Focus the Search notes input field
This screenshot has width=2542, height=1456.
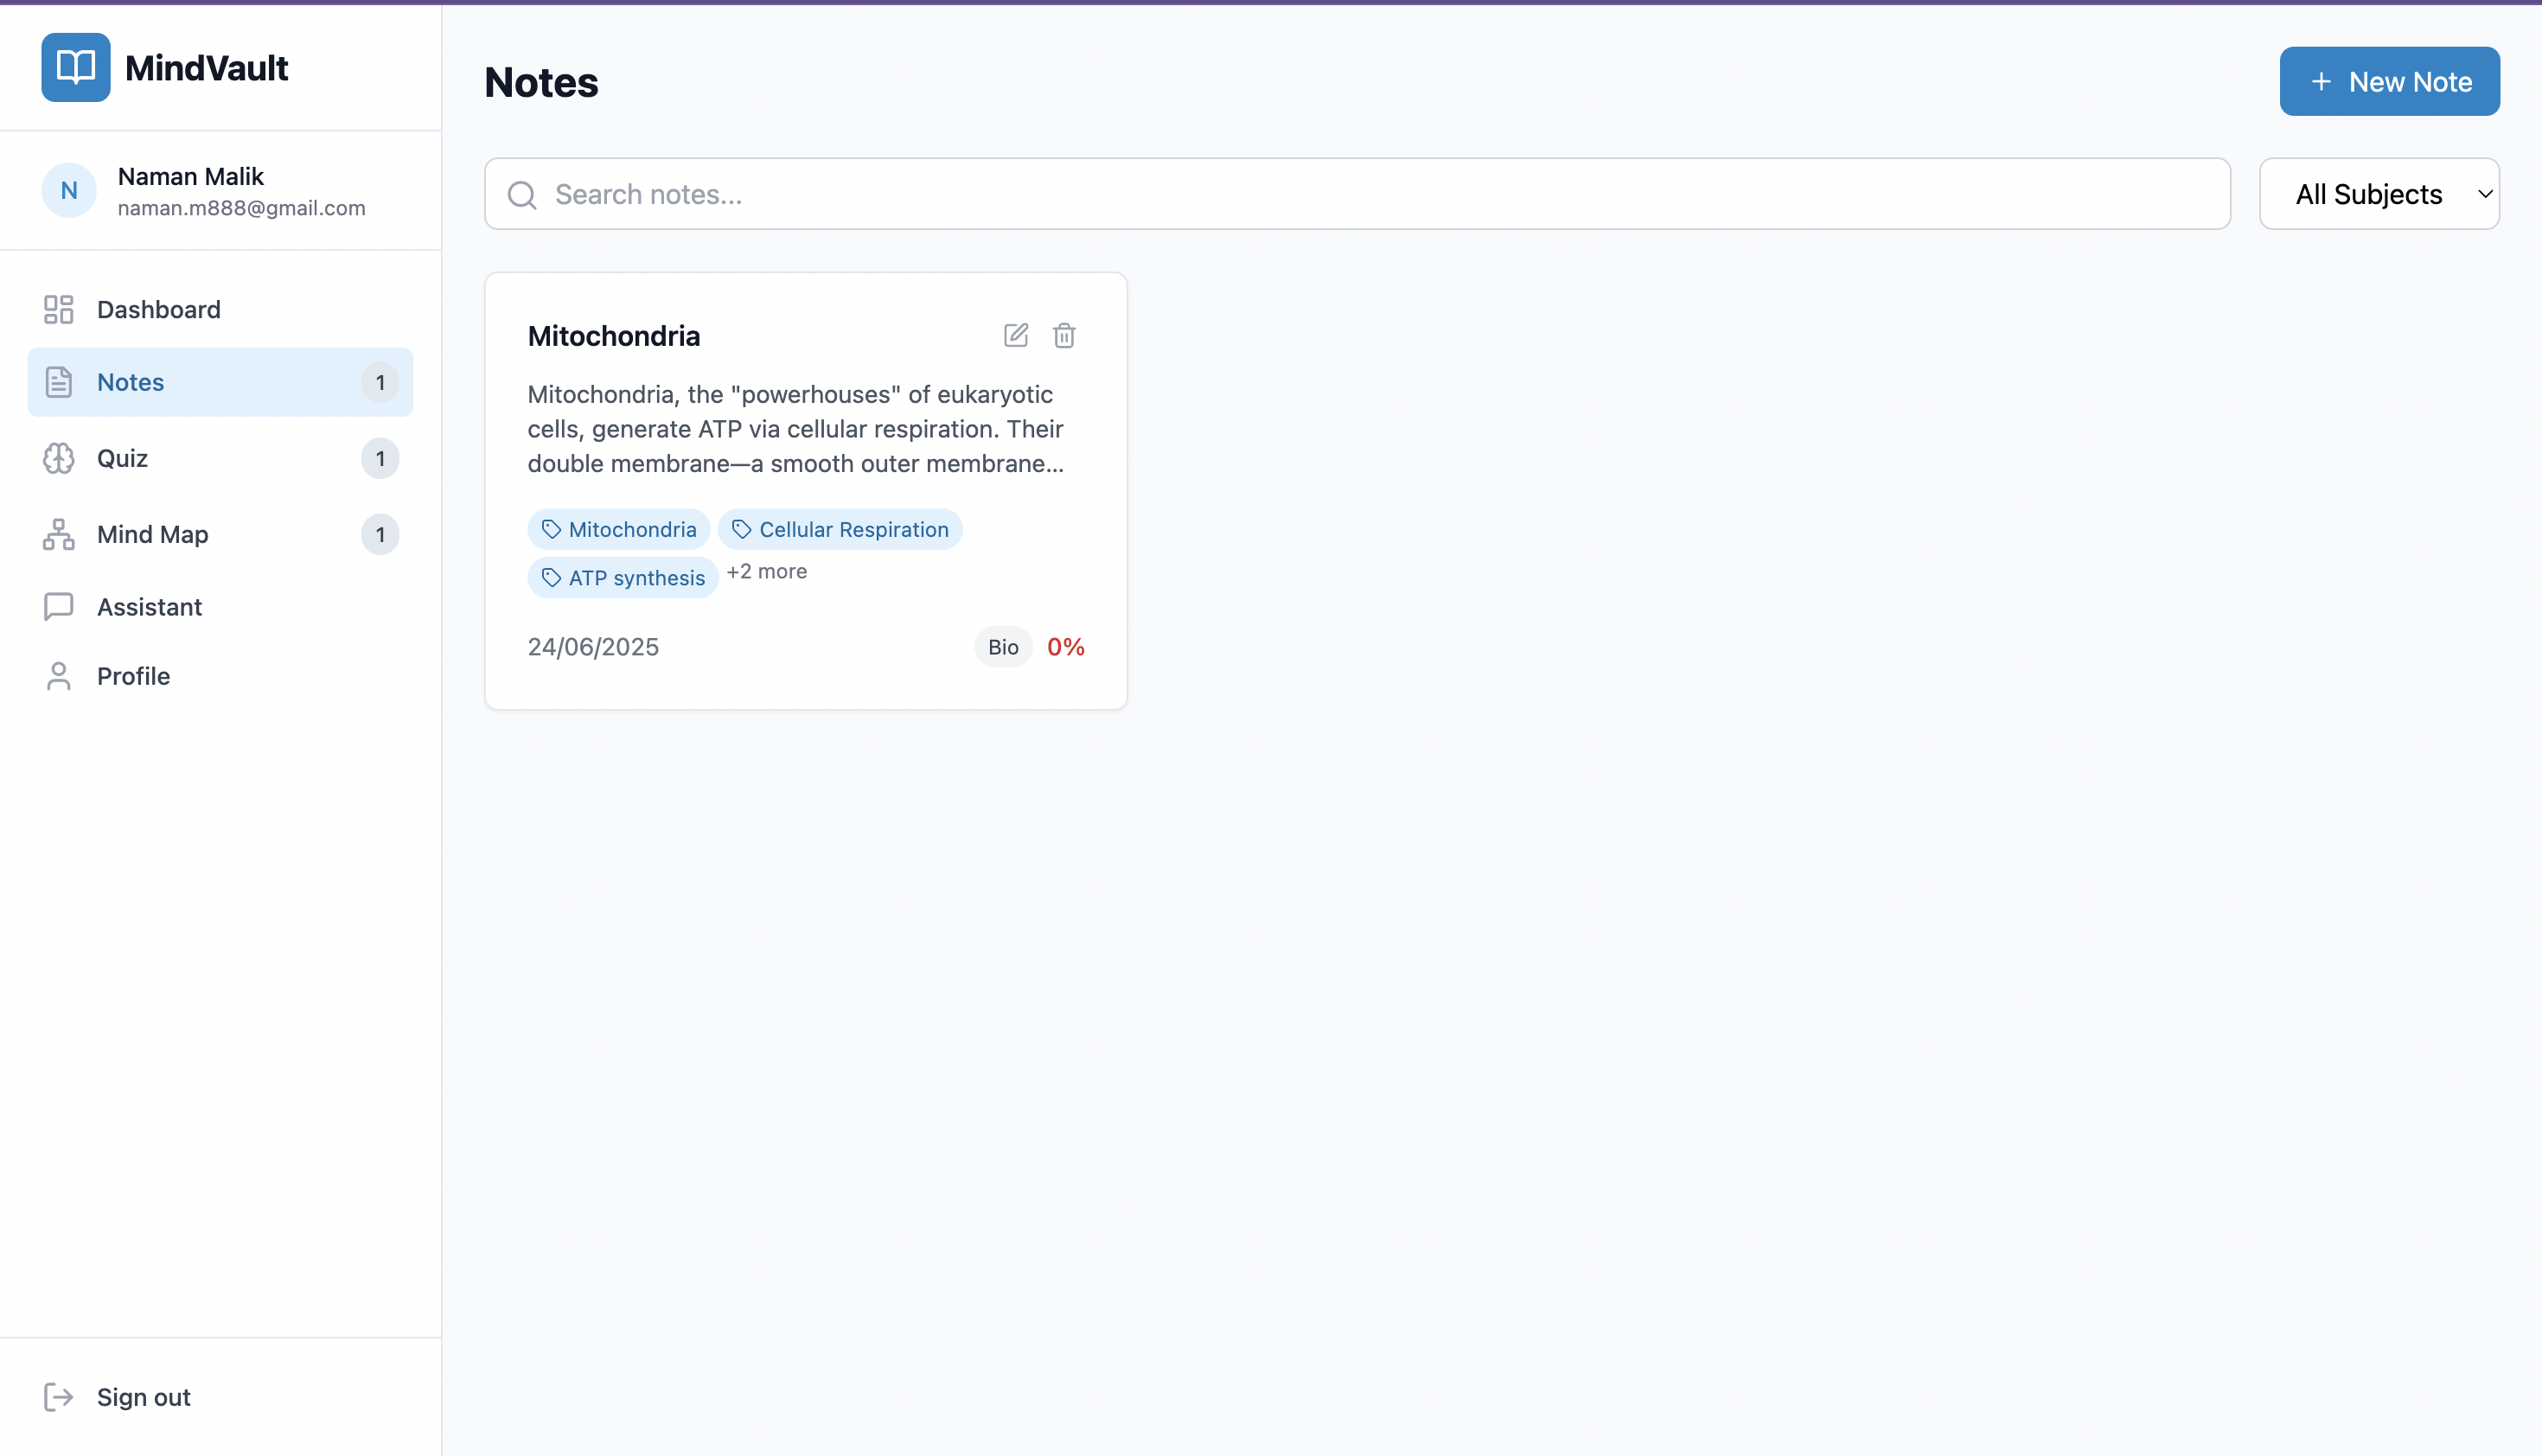[1380, 194]
